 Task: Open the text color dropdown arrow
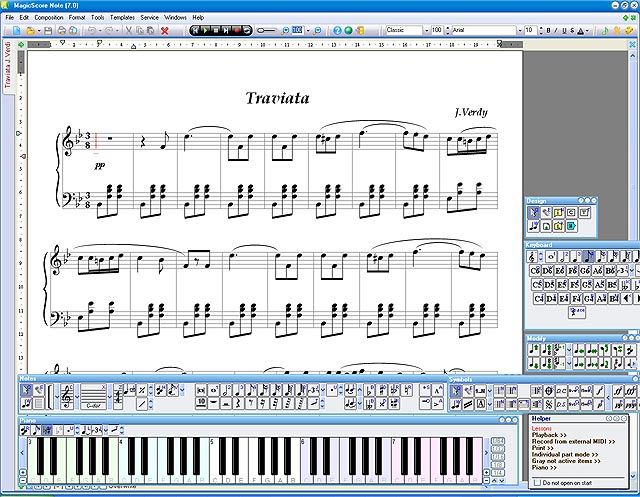click(587, 31)
